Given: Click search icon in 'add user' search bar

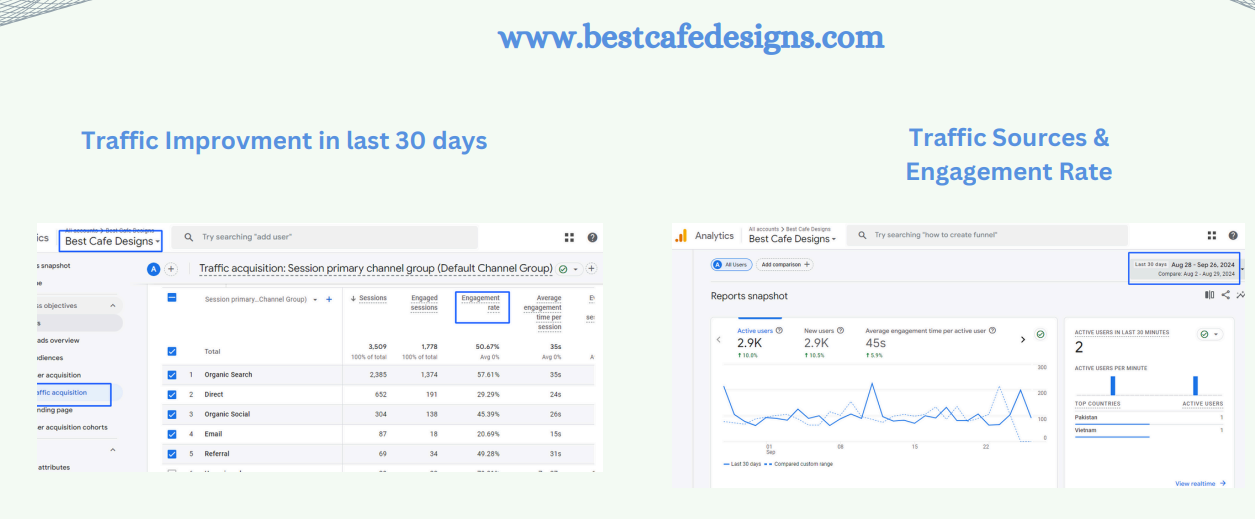Looking at the screenshot, I should click(x=188, y=238).
